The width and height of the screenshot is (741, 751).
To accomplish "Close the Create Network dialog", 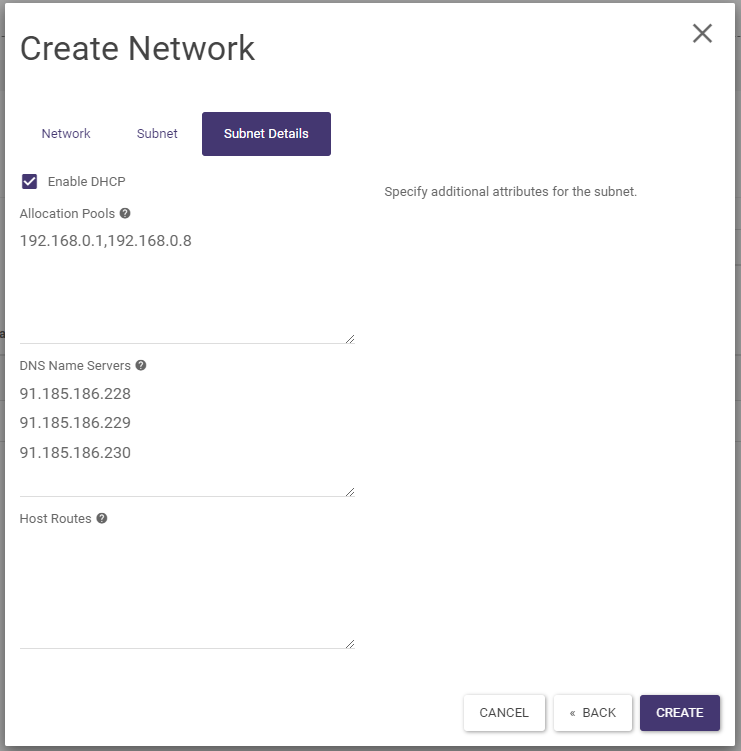I will pos(702,33).
